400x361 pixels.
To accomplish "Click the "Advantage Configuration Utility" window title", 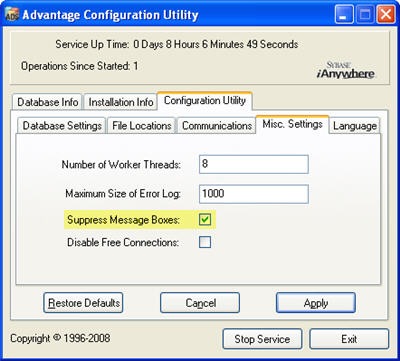I will (x=110, y=15).
